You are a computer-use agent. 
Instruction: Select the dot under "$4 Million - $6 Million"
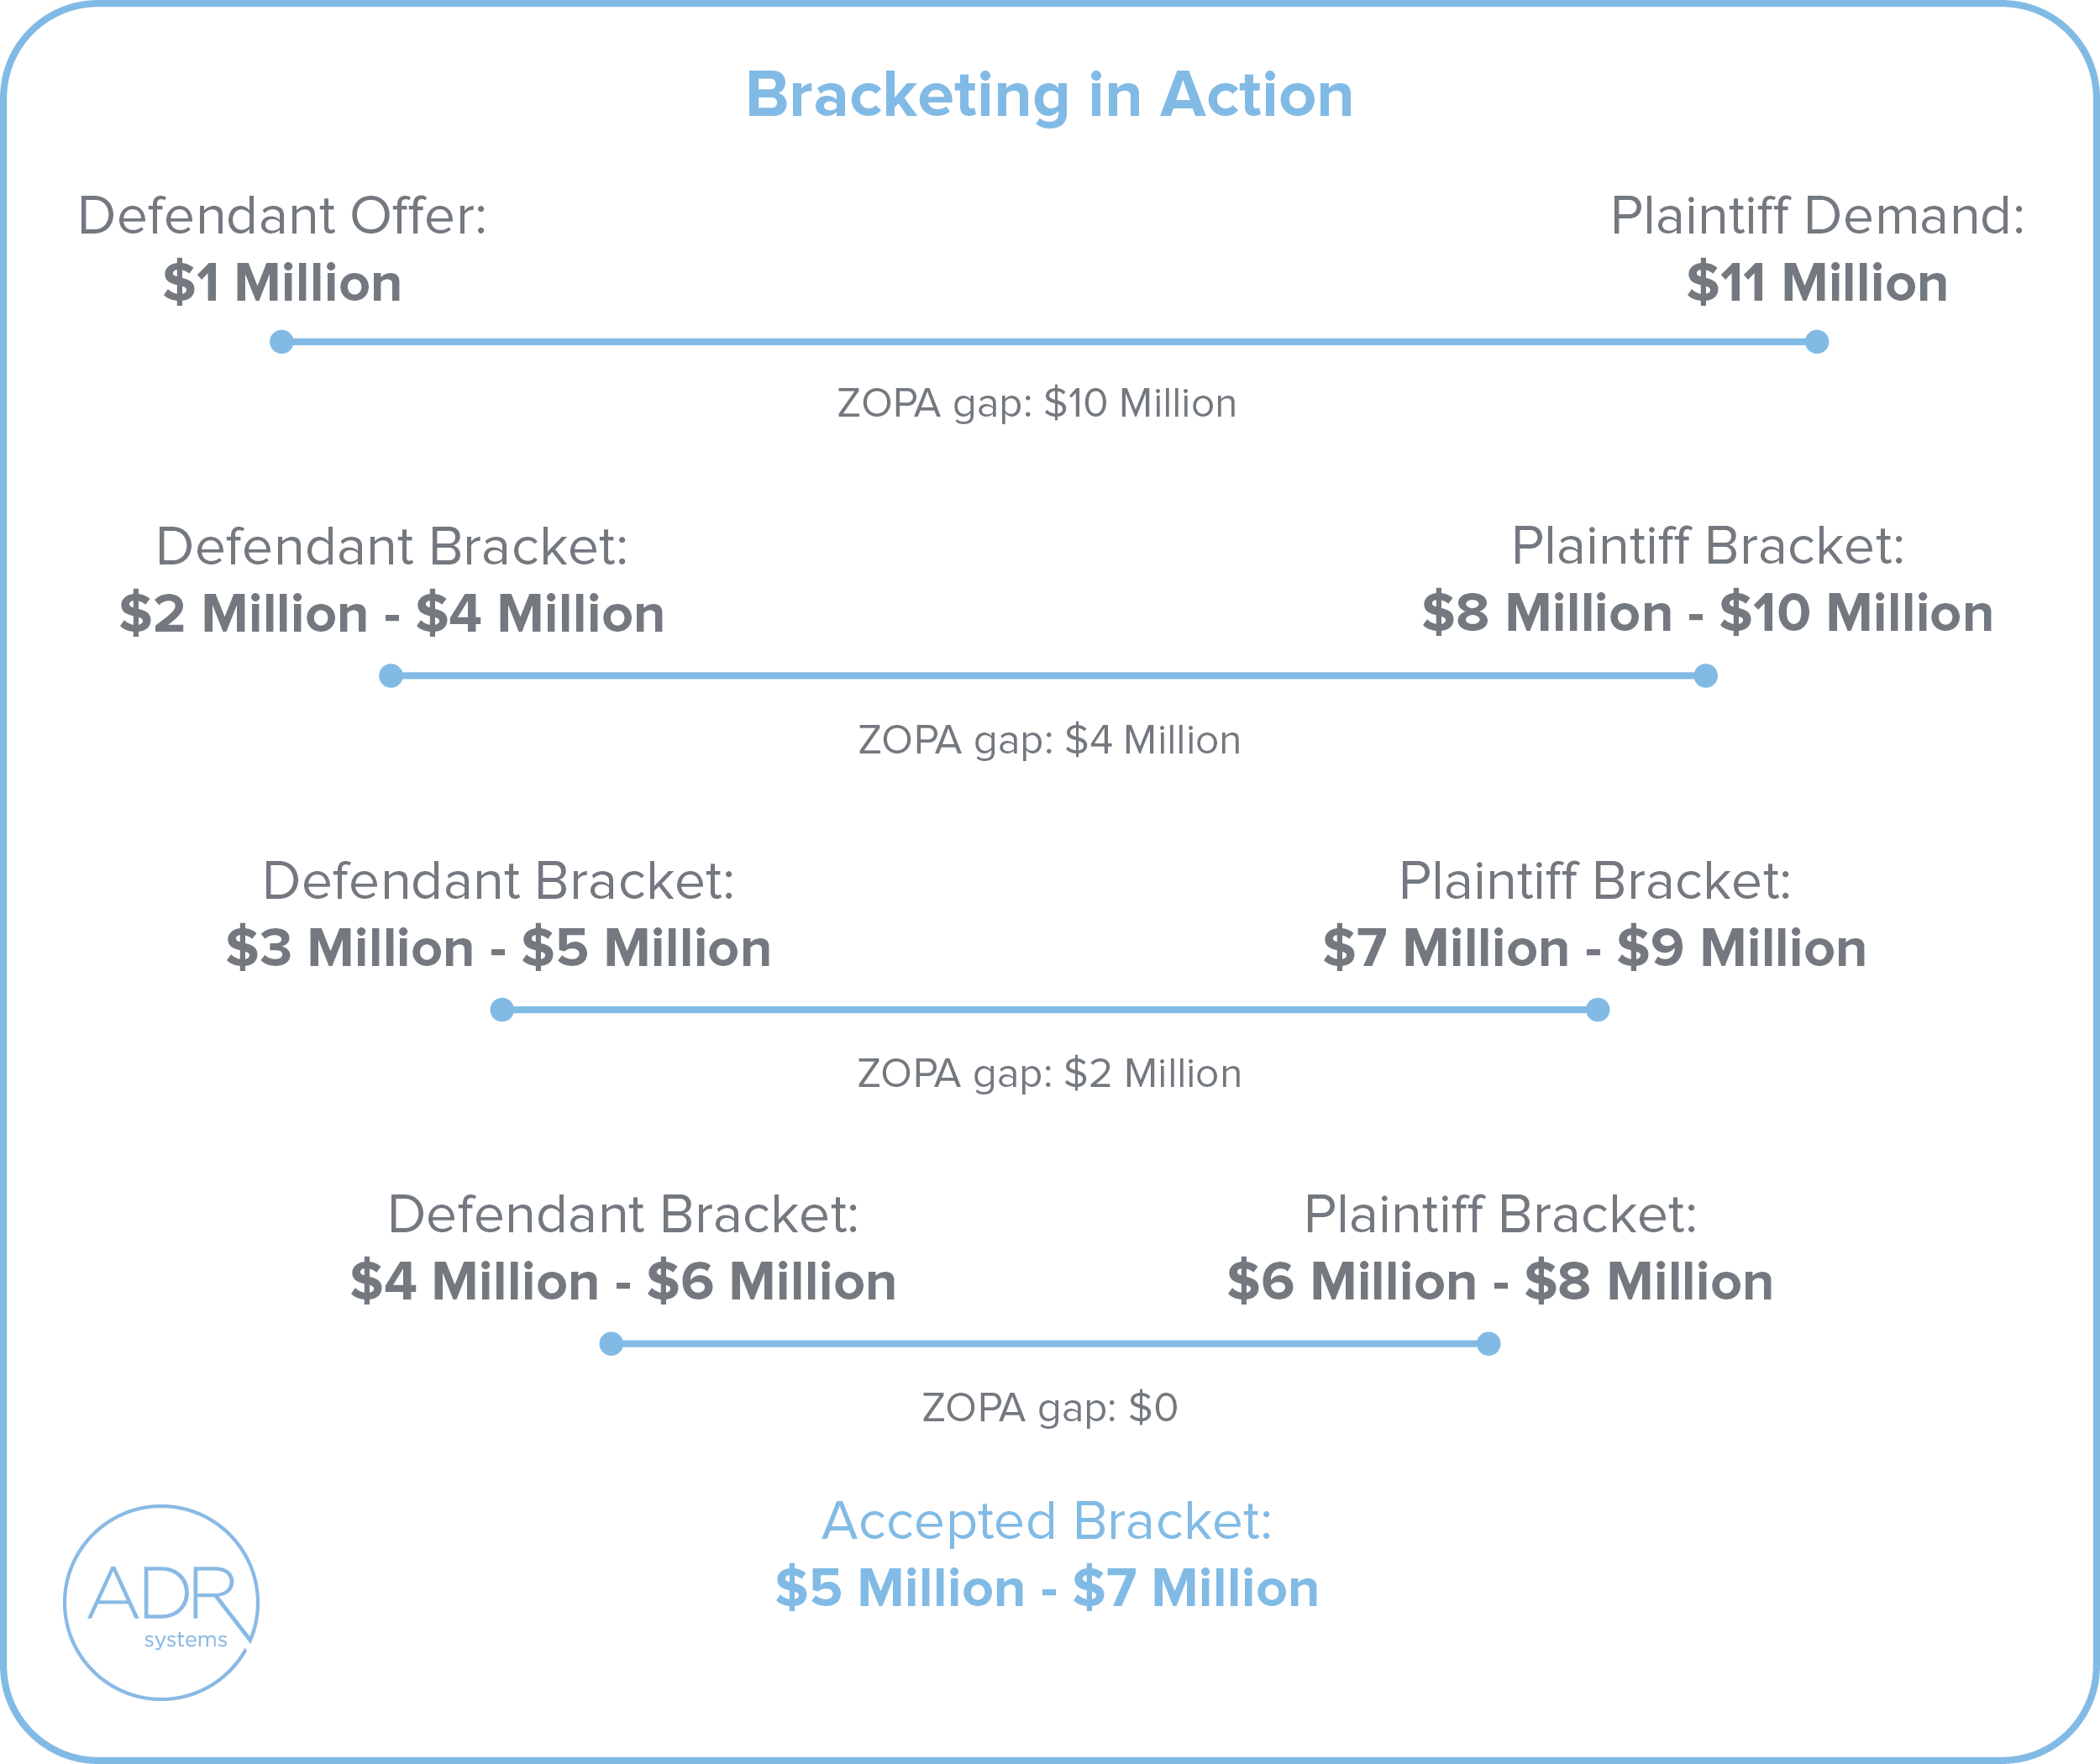coord(611,1344)
